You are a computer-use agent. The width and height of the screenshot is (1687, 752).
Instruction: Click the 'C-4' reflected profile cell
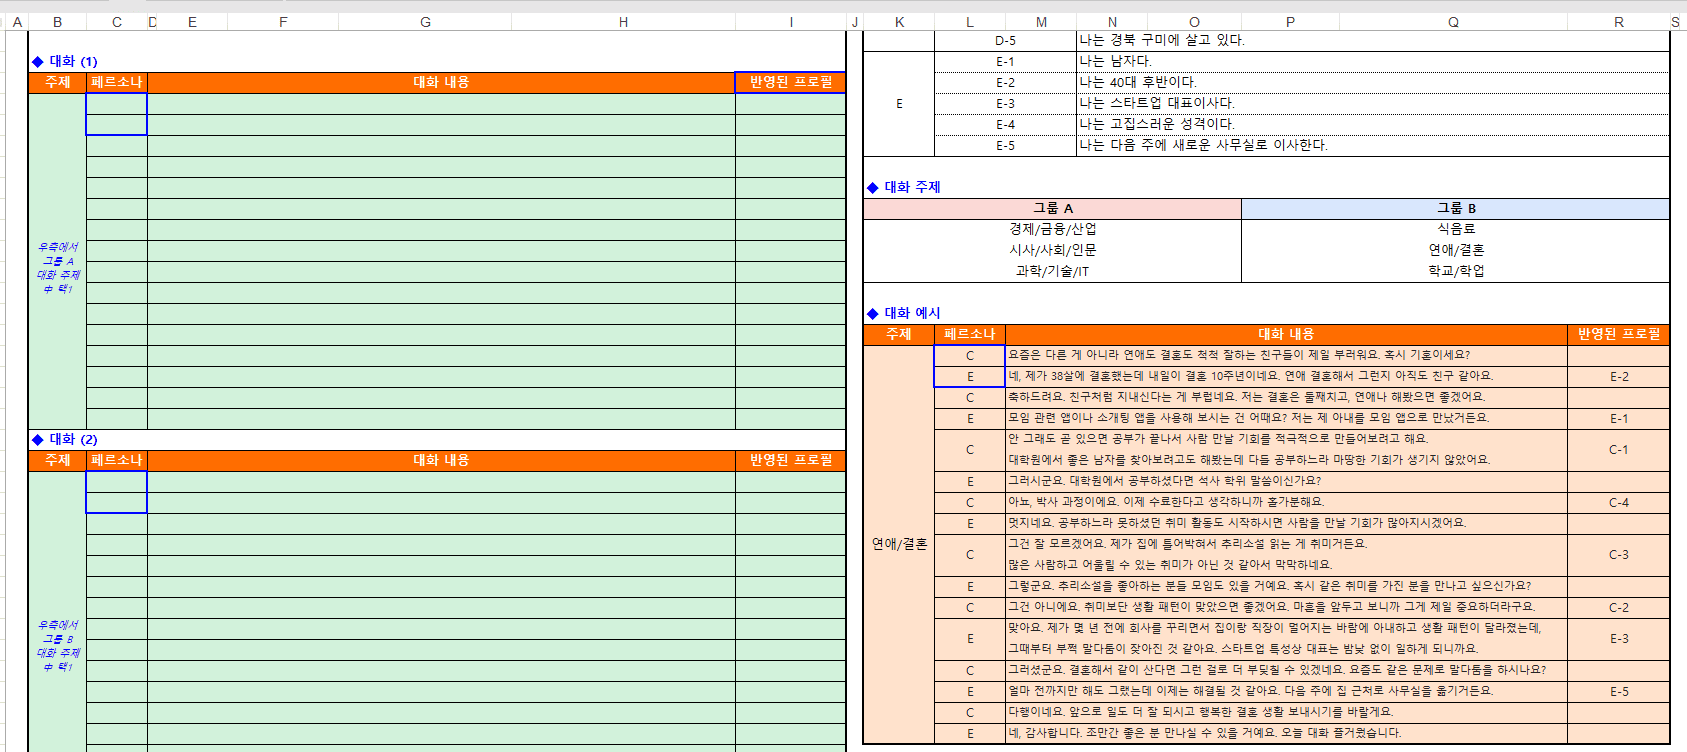[1619, 502]
